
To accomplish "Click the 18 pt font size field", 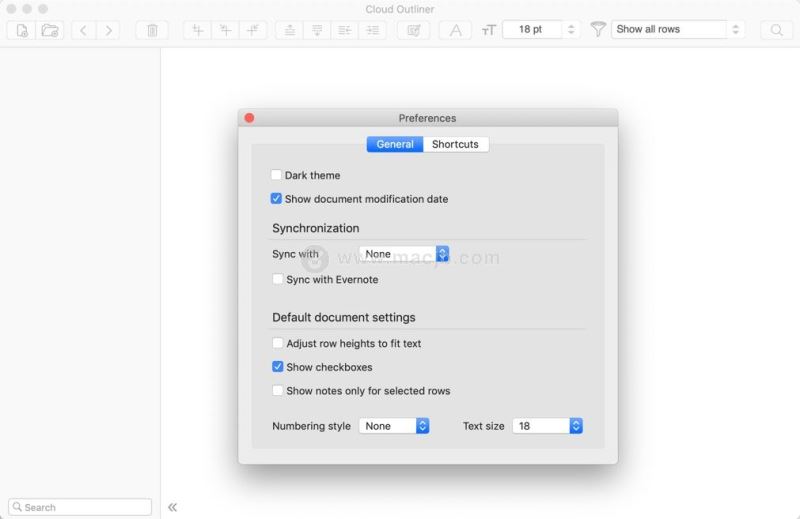I will [x=533, y=30].
